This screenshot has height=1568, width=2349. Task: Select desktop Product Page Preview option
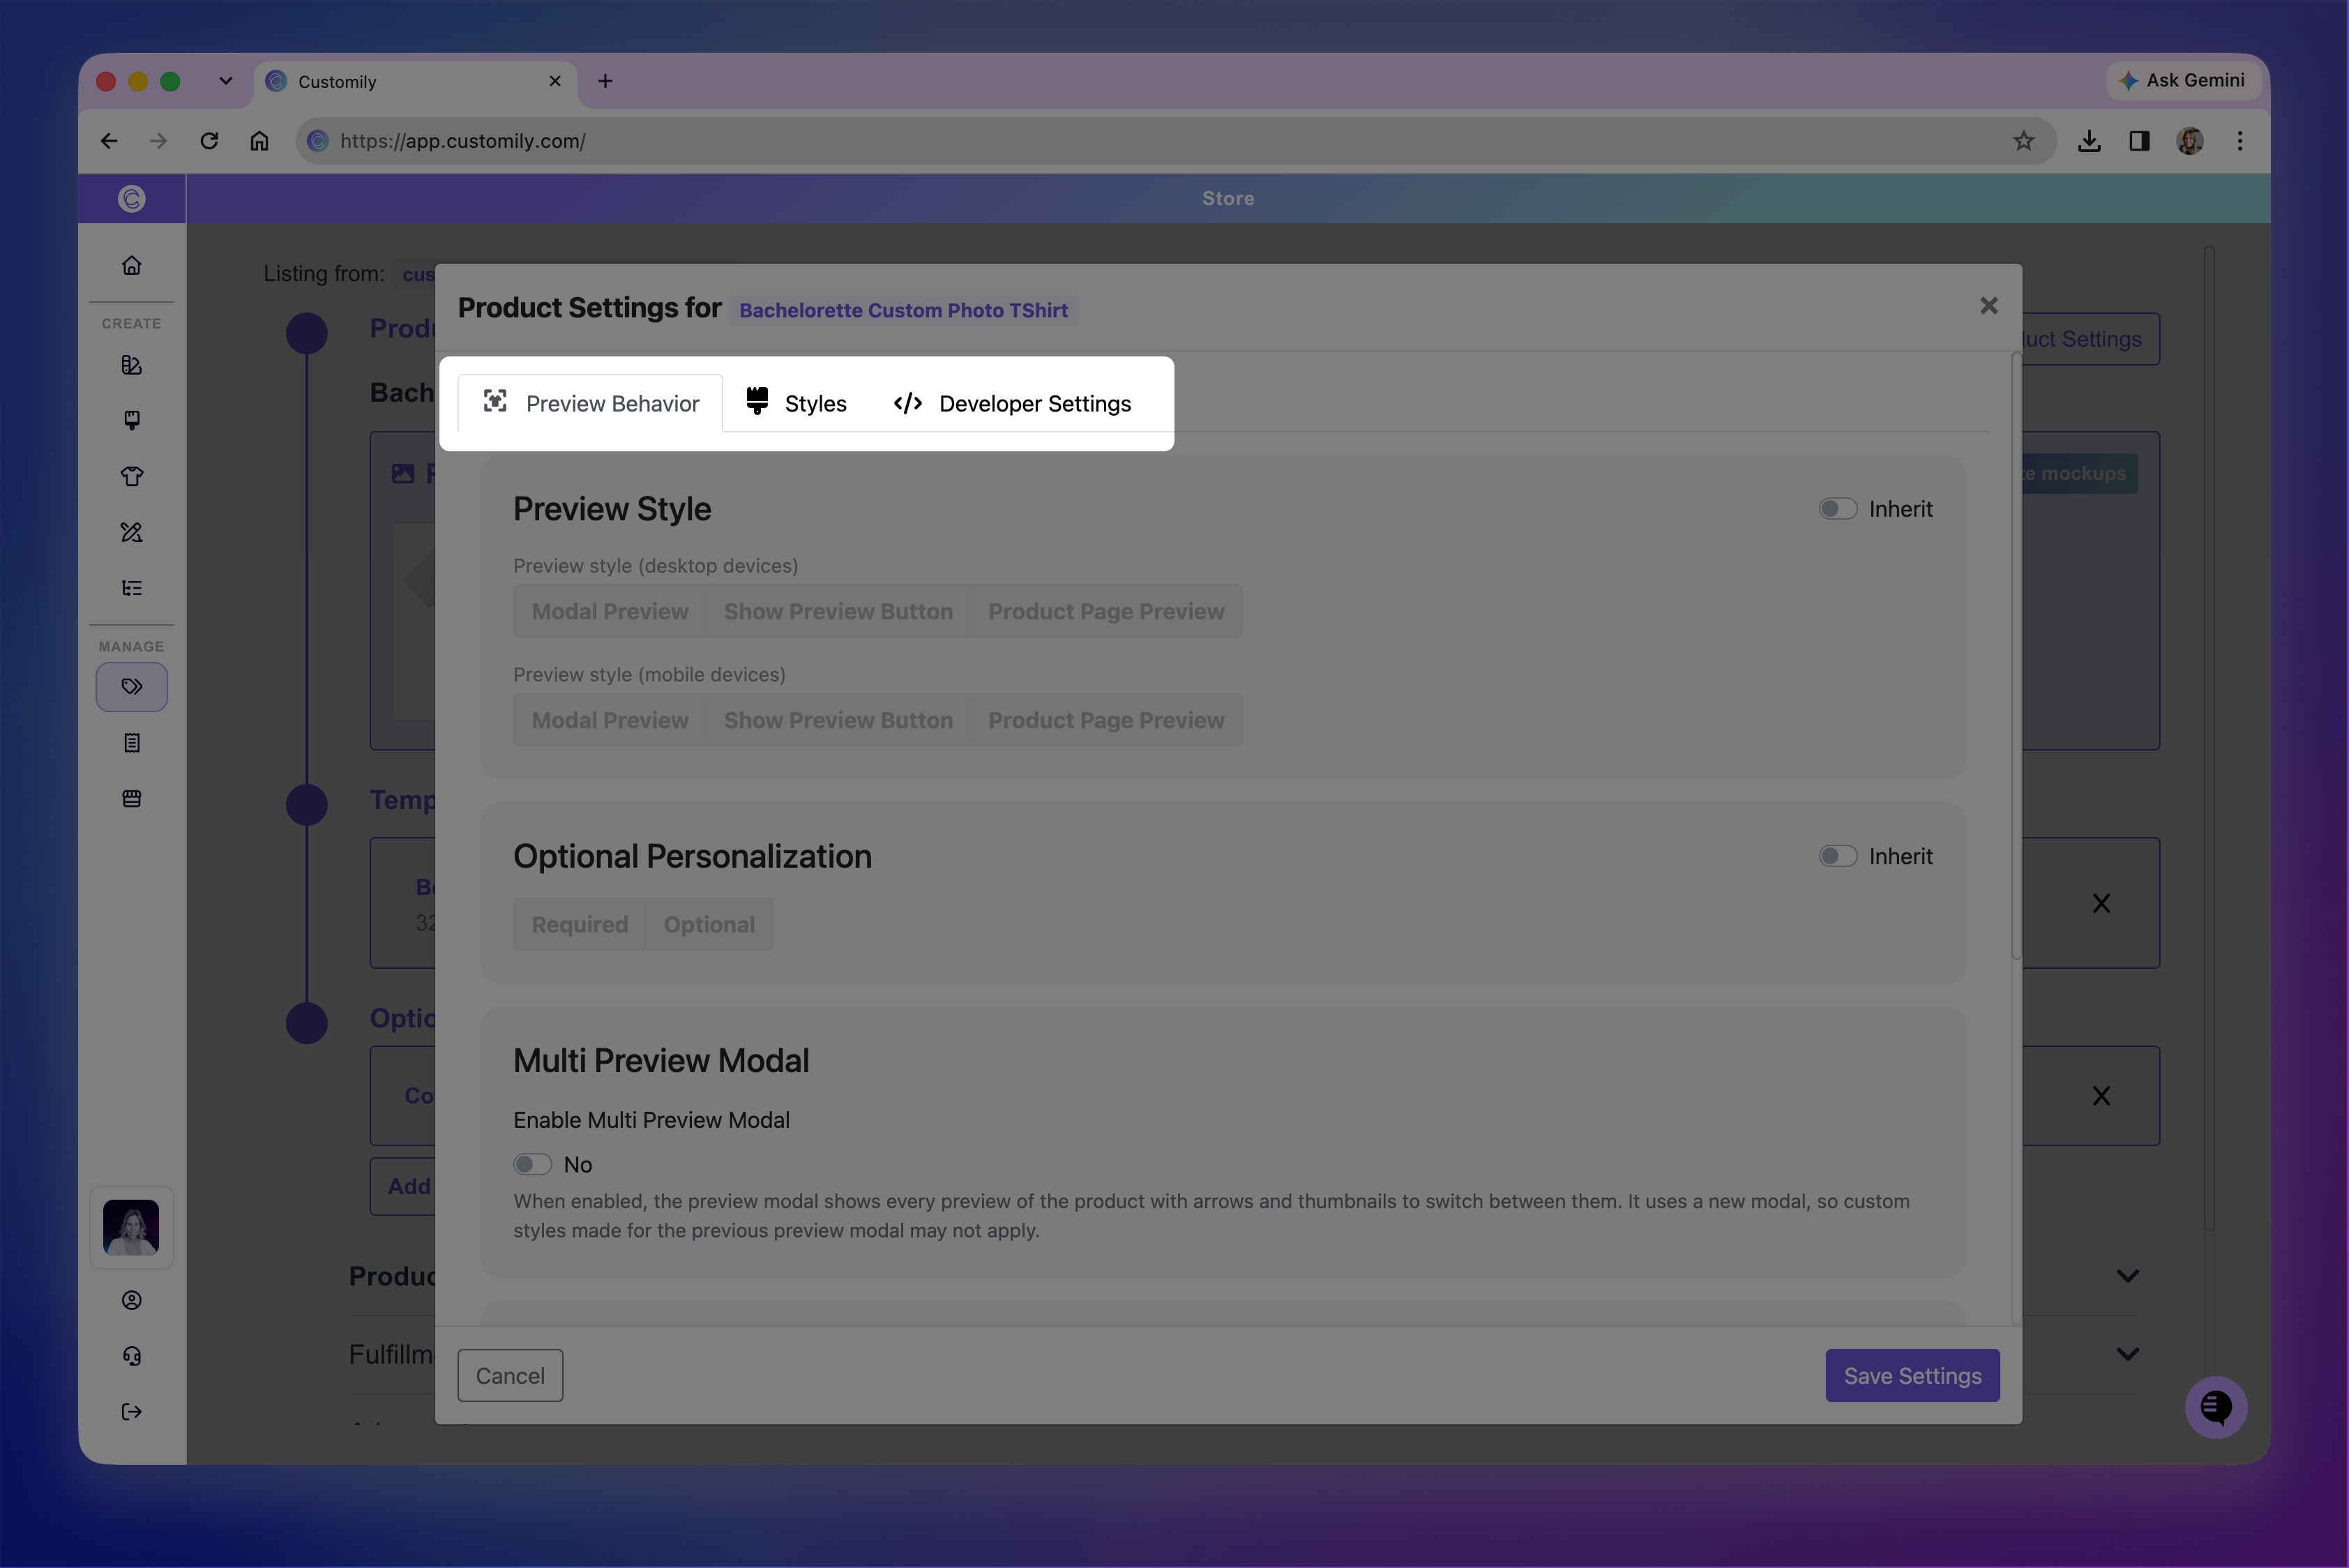1106,611
